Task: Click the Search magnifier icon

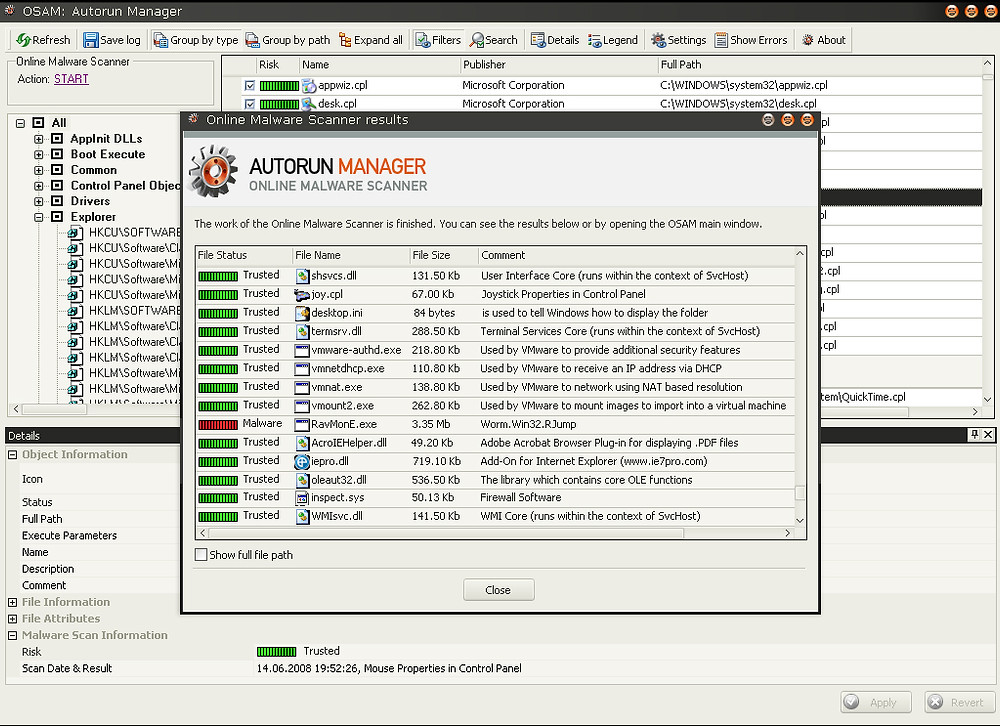Action: click(x=476, y=40)
